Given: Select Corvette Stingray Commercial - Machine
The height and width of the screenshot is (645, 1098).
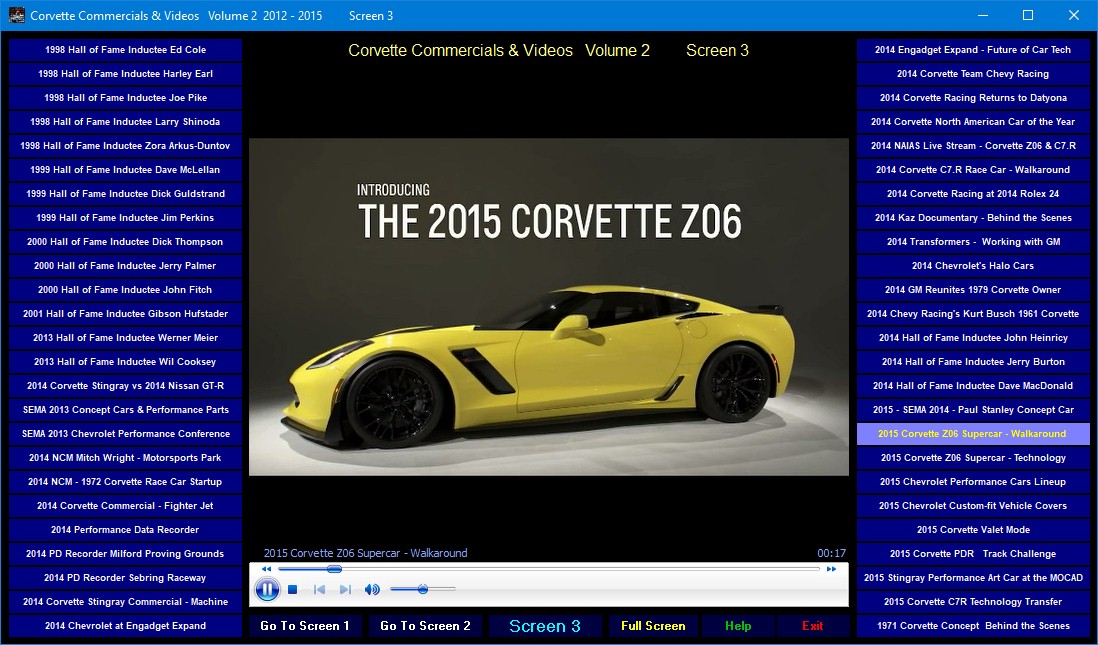Looking at the screenshot, I should click(x=125, y=602).
